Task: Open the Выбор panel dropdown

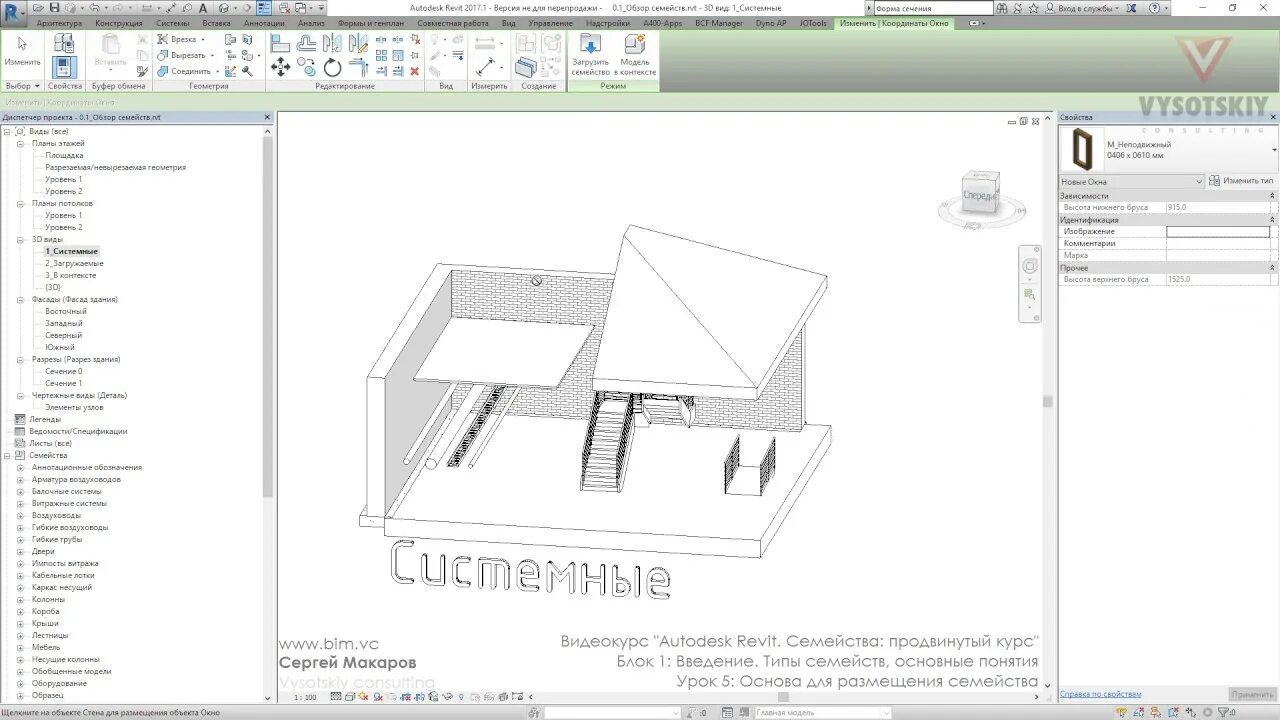Action: 23,86
